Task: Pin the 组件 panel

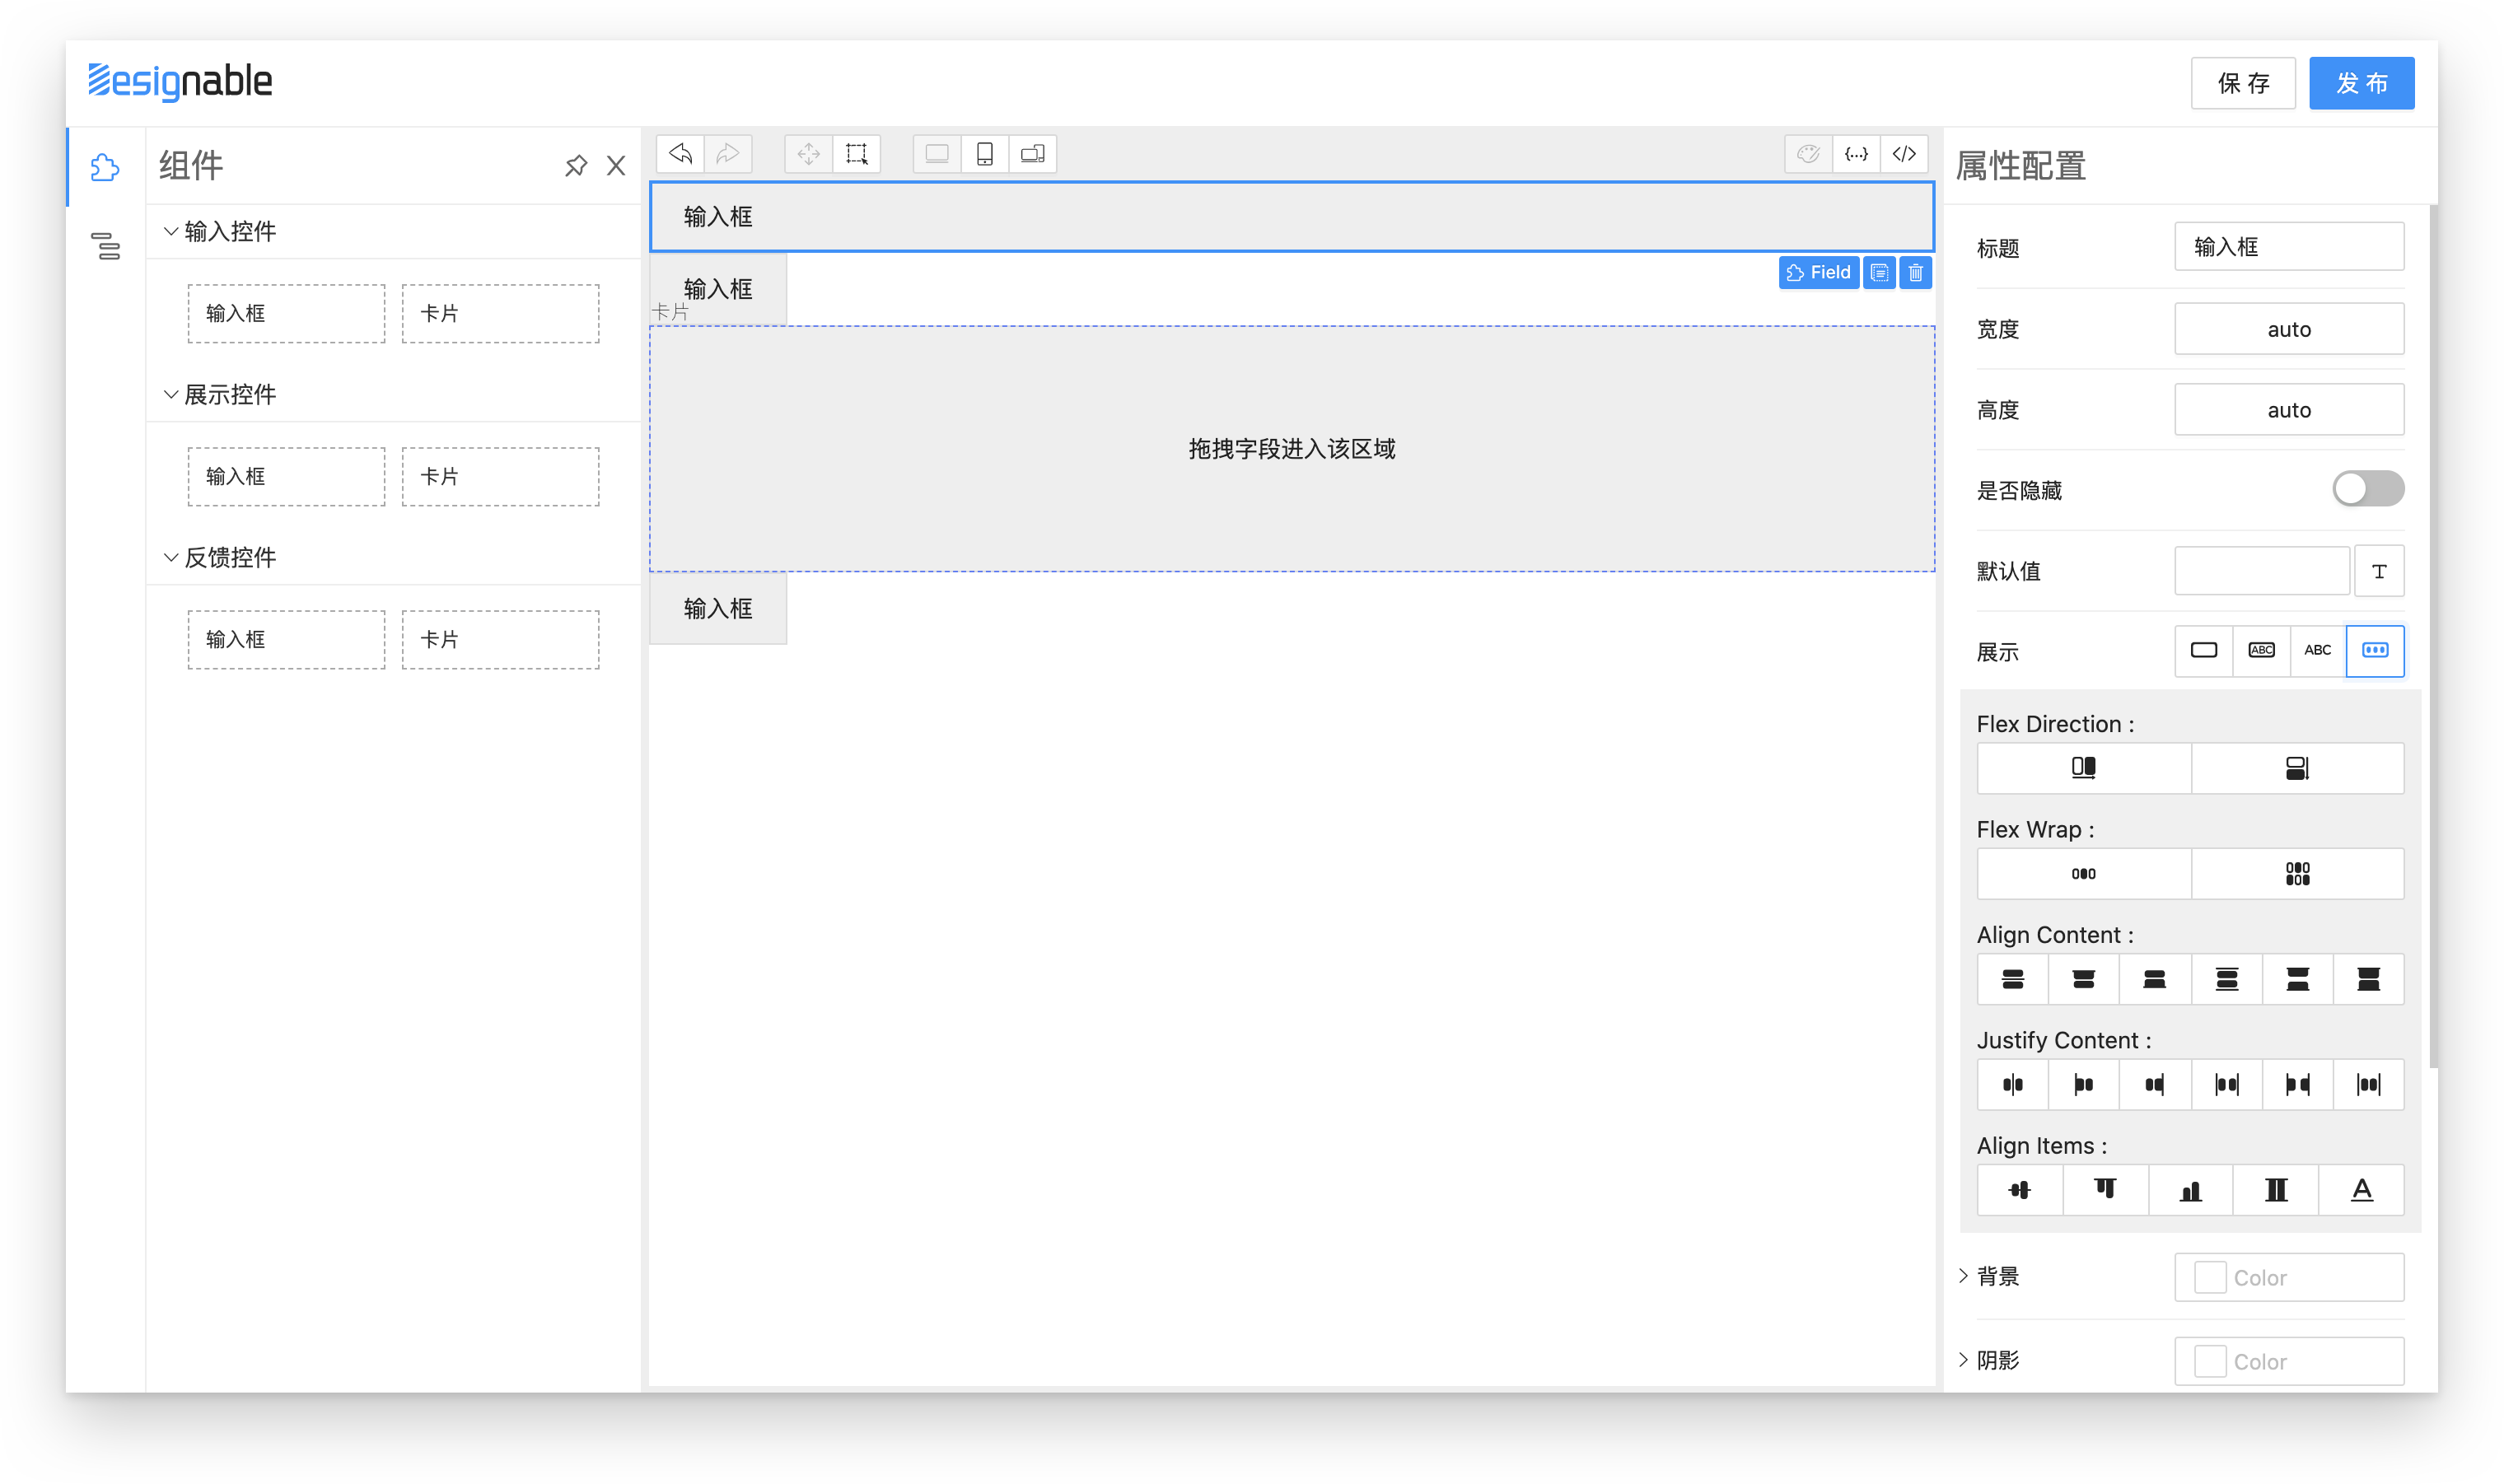Action: coord(576,166)
